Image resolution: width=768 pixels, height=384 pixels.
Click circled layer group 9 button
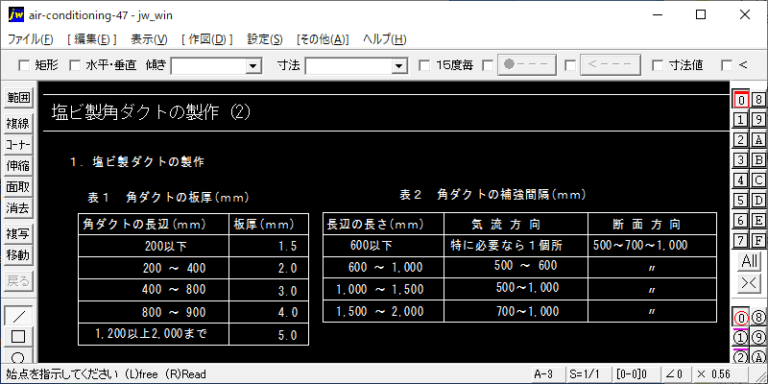(x=758, y=337)
